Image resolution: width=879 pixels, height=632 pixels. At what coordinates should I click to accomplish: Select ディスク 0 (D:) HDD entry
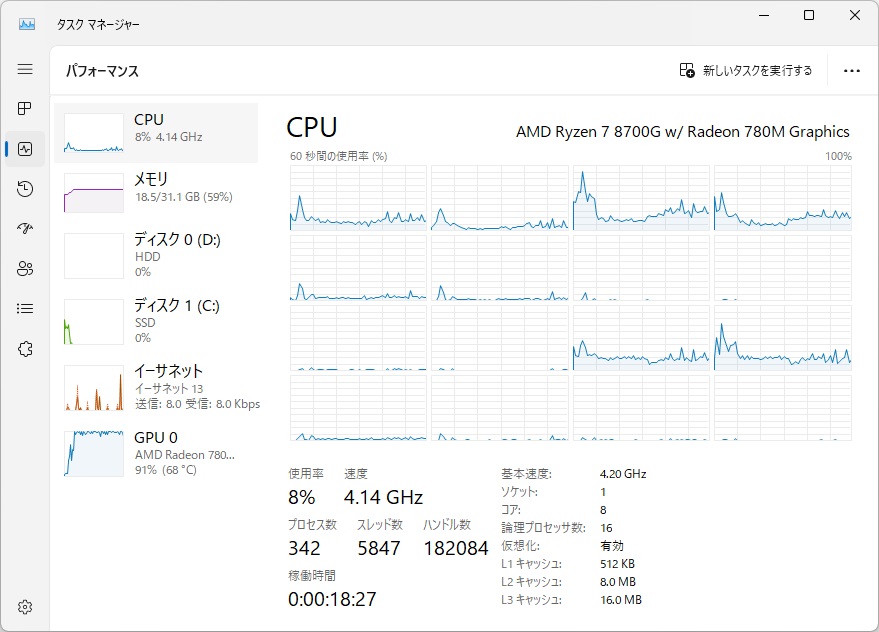click(156, 254)
